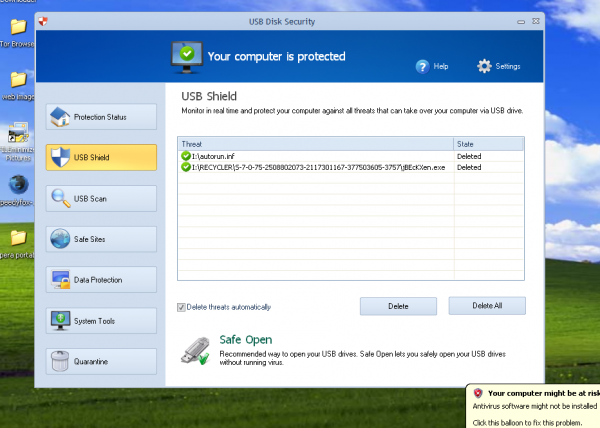Click the Delete button
This screenshot has width=600, height=428.
(398, 306)
